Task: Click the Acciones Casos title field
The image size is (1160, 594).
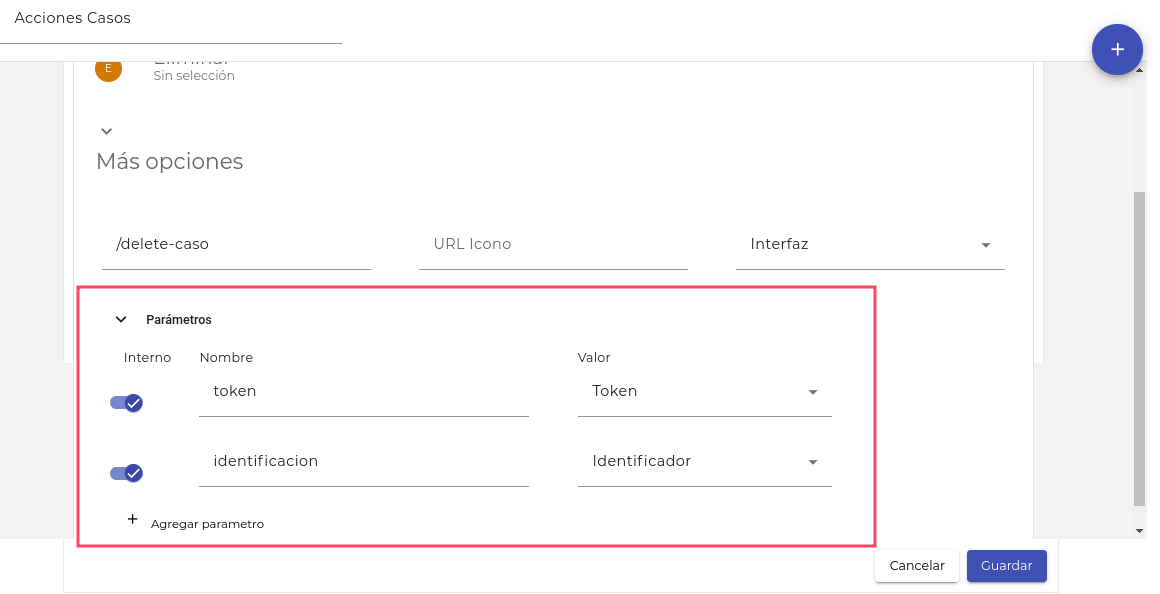Action: coord(170,19)
